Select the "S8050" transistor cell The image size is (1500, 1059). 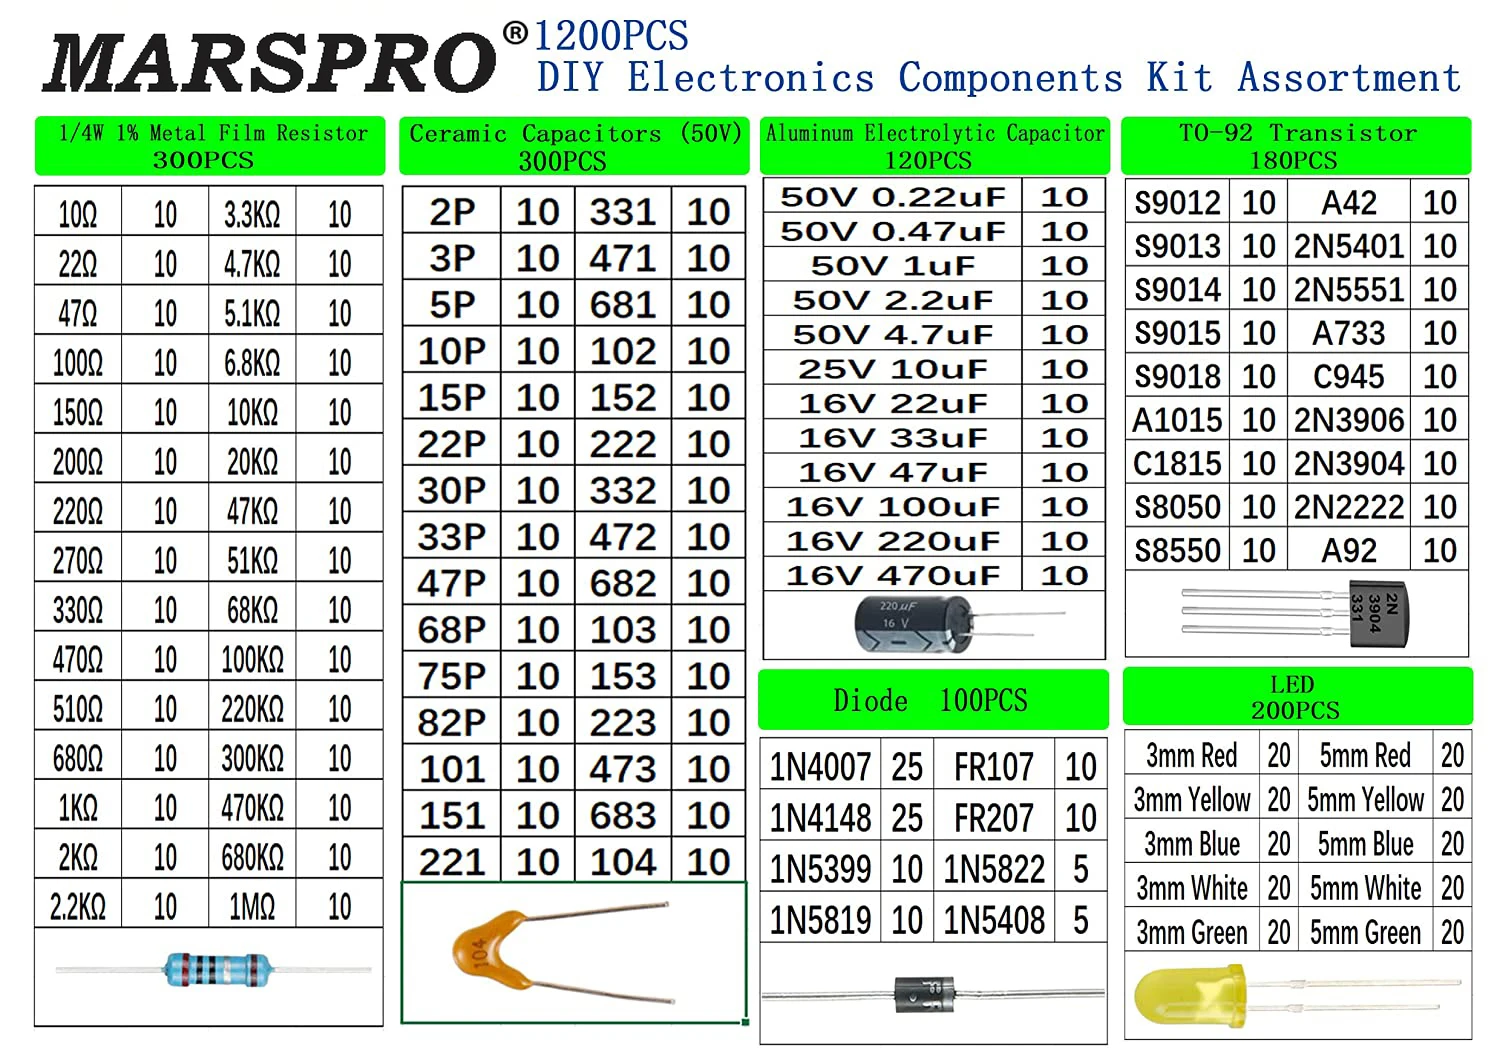[x=1177, y=507]
